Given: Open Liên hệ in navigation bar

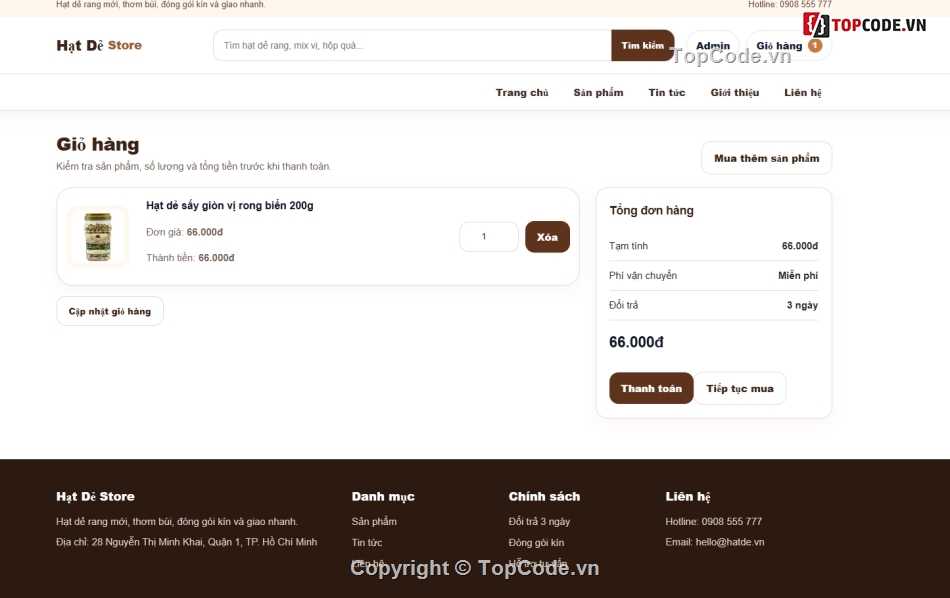Looking at the screenshot, I should point(803,93).
